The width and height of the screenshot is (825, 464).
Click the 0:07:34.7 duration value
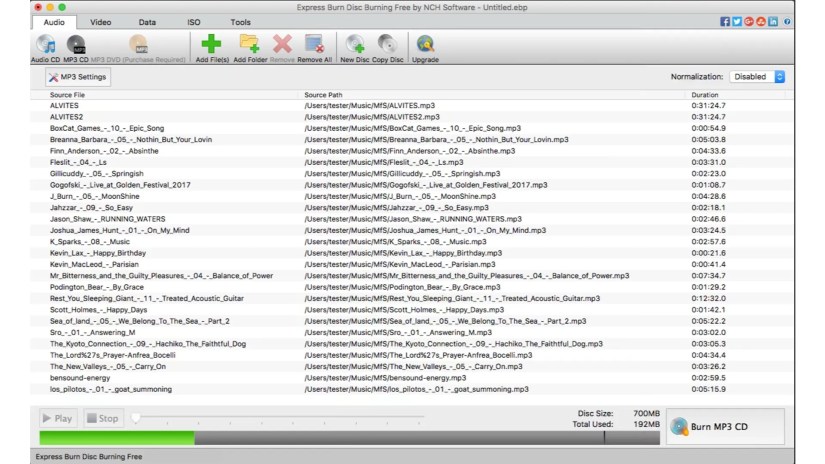[x=708, y=276]
